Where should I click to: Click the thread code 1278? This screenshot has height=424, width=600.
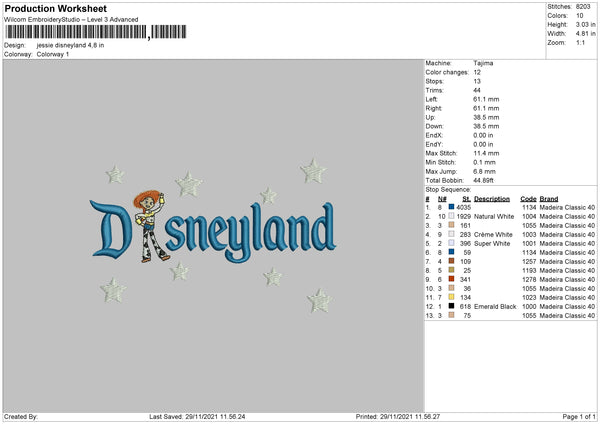coord(529,279)
